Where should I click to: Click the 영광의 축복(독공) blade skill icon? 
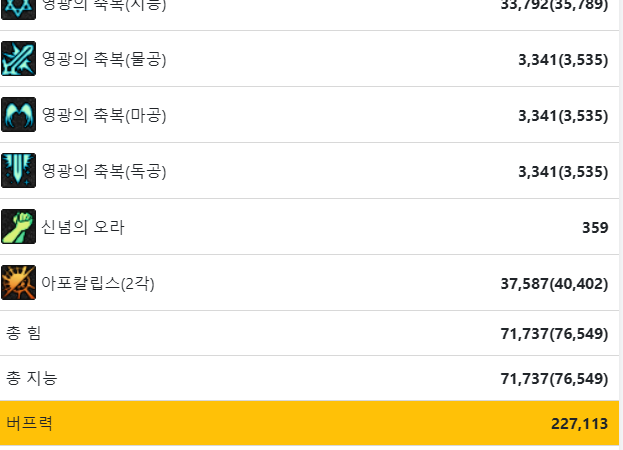click(x=18, y=170)
